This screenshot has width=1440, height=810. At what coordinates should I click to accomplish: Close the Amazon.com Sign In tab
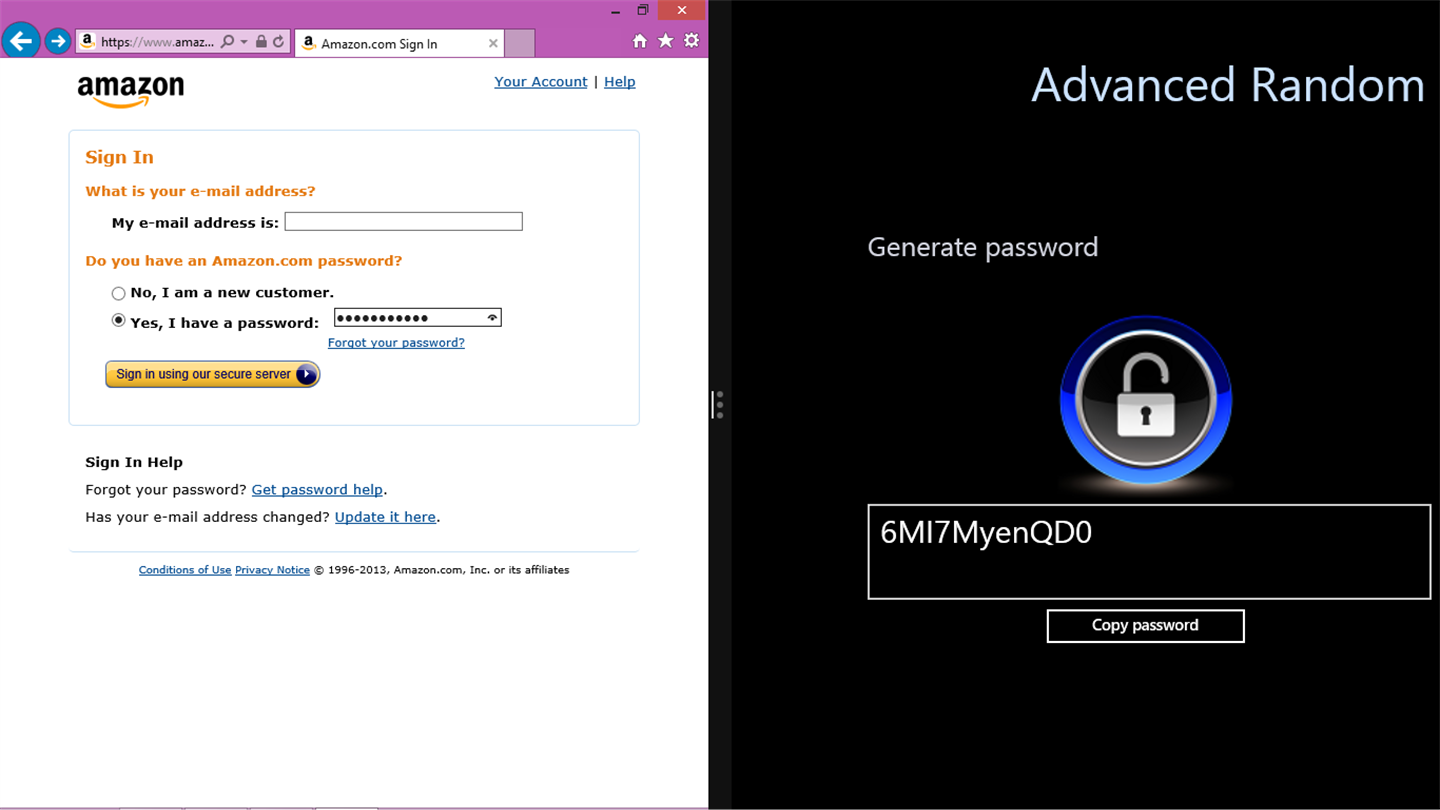pos(493,43)
